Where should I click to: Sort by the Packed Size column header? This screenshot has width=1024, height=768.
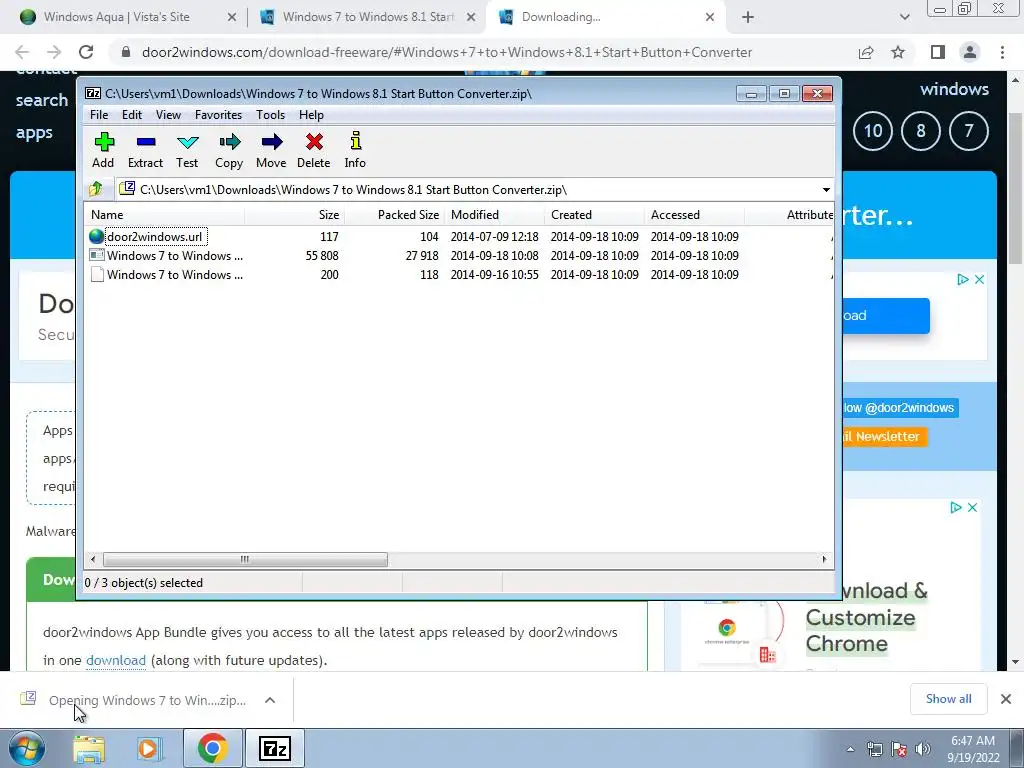(394, 215)
